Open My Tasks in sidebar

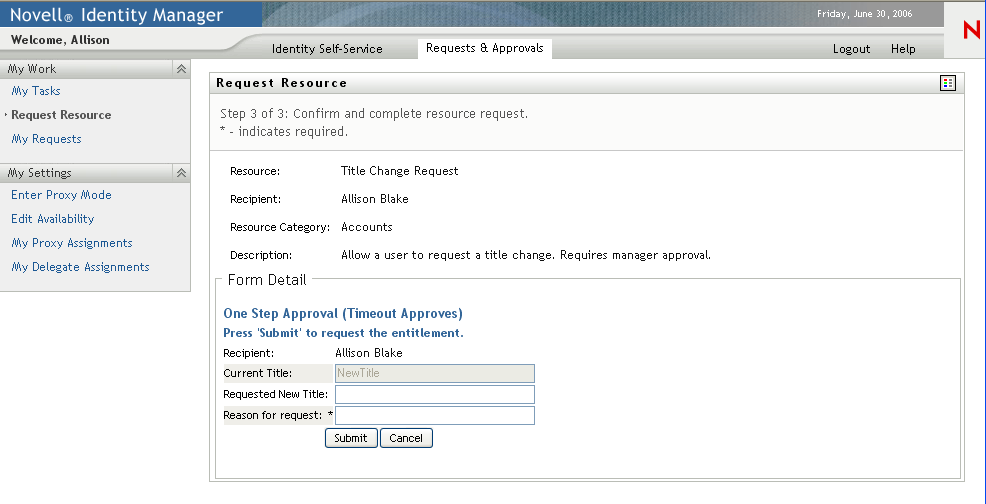click(36, 91)
